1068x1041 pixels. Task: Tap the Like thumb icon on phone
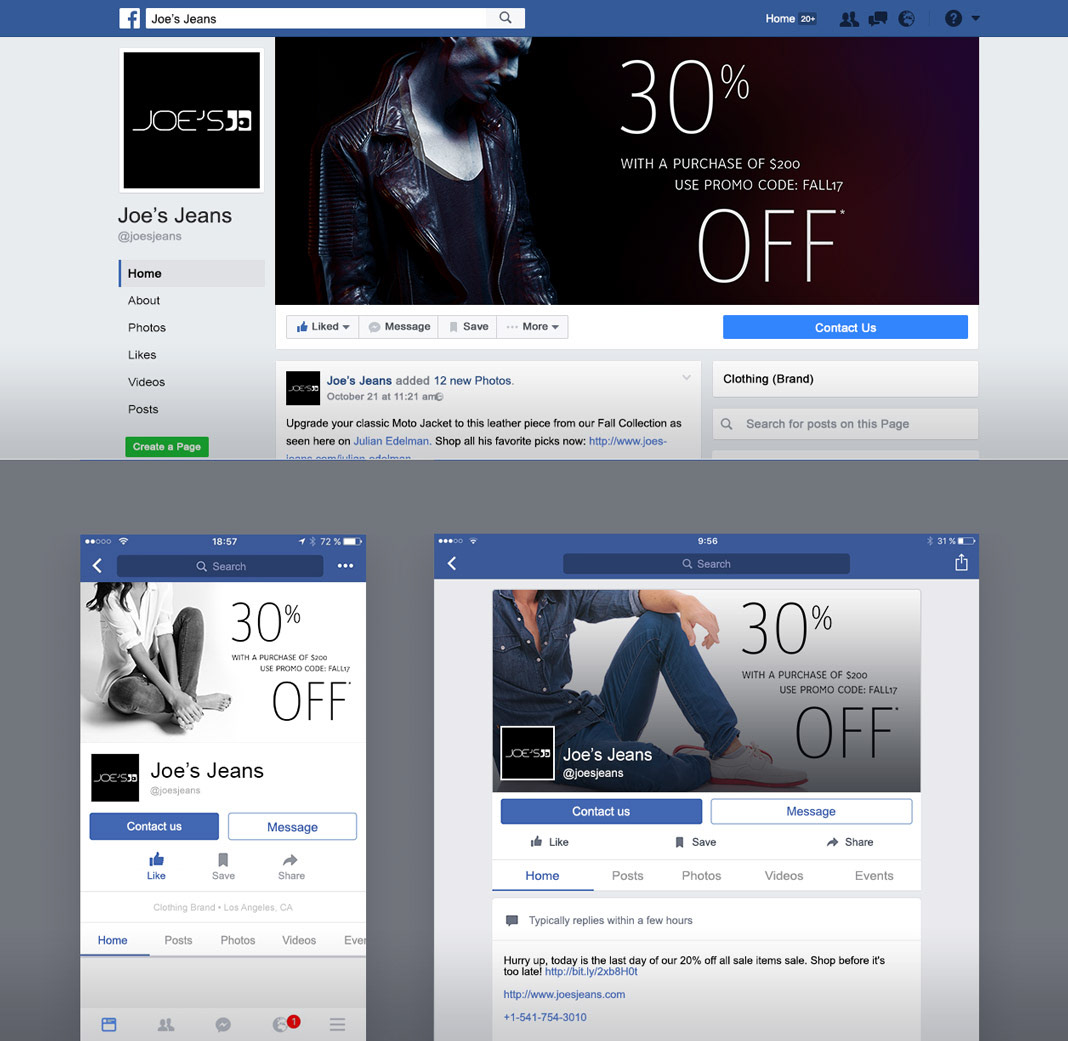[x=156, y=860]
